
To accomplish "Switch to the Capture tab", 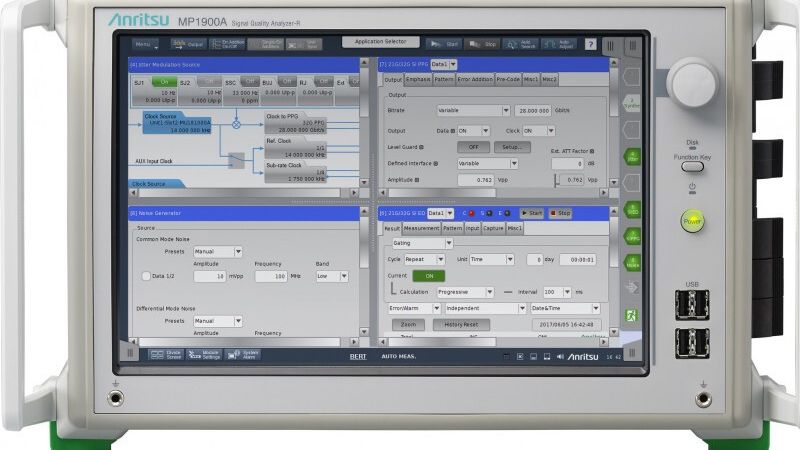I will (x=493, y=228).
